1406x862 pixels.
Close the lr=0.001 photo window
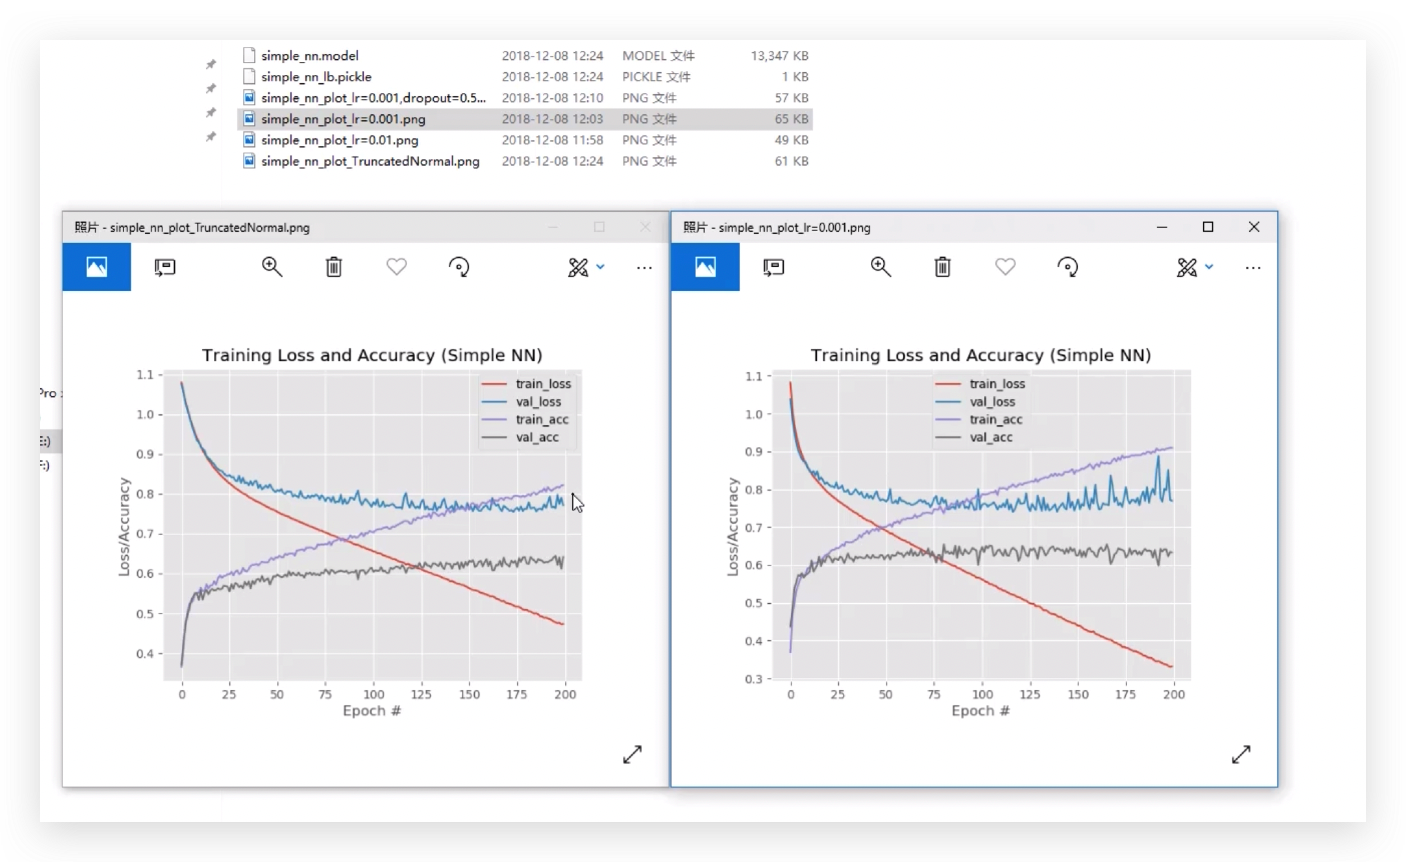point(1254,227)
